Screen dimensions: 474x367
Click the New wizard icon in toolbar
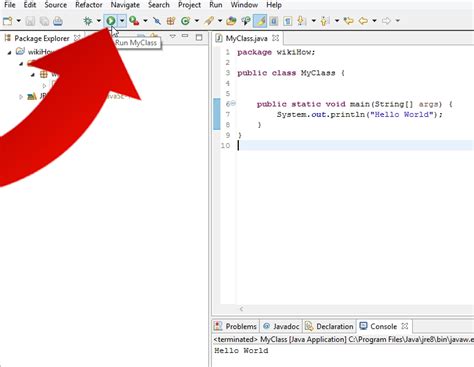[7, 21]
